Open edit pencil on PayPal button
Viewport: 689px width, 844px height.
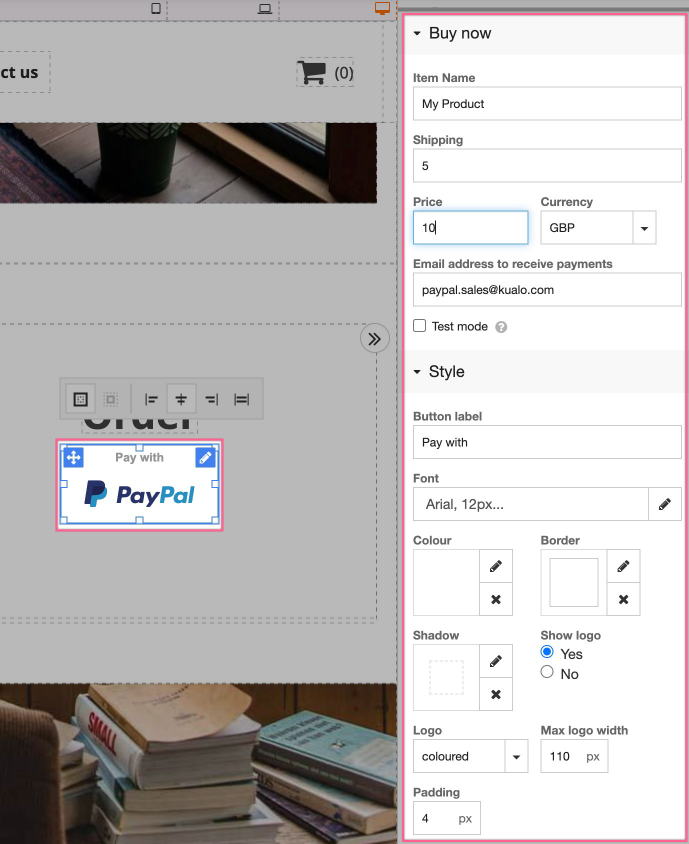click(205, 458)
